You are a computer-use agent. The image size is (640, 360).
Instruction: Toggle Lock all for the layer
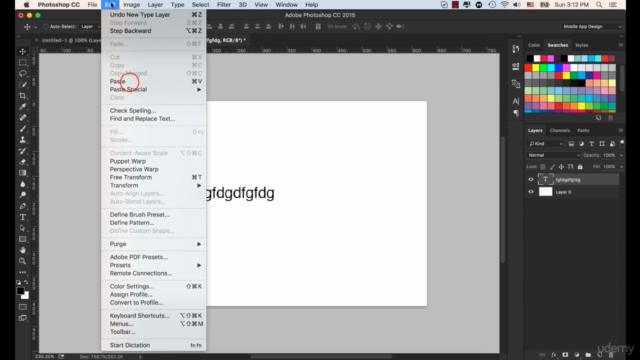[580, 167]
